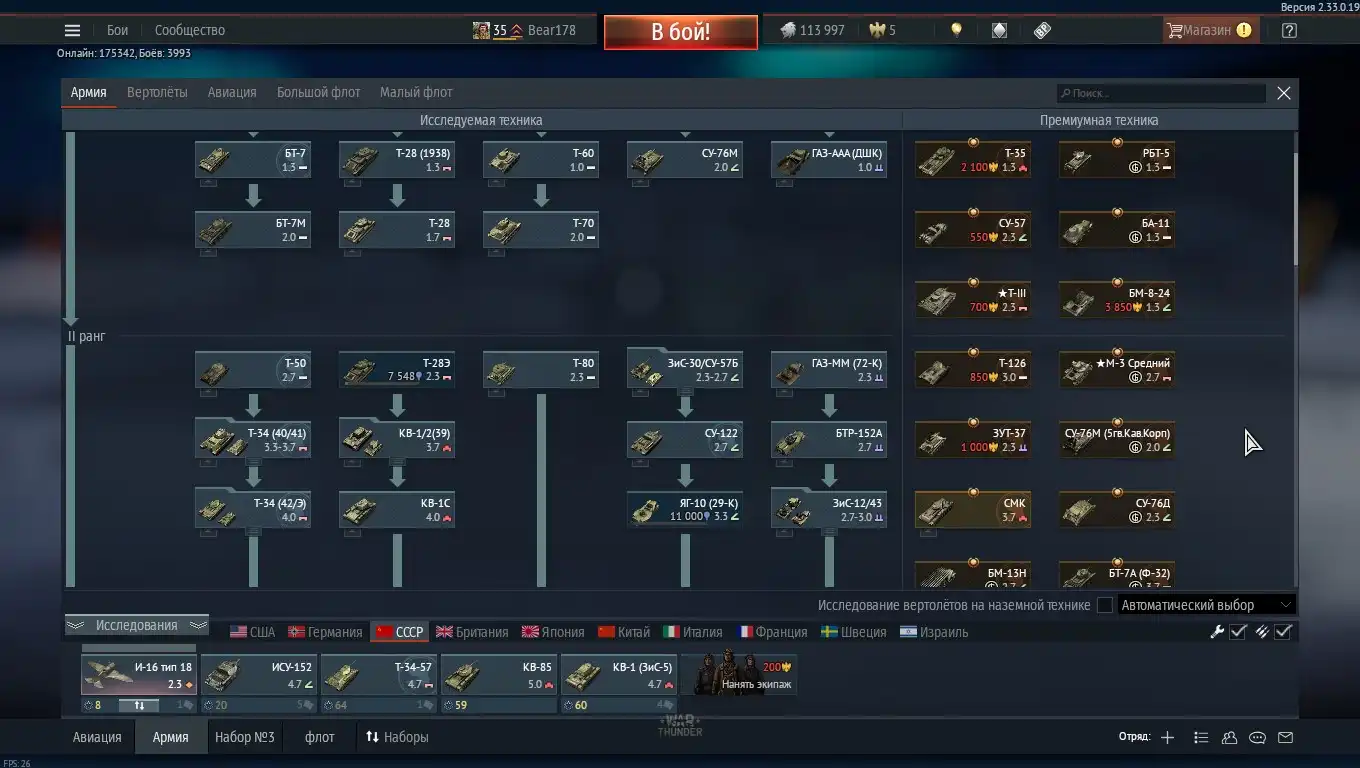
Task: Toggle auto-refill ammunition checkbox
Action: click(1283, 632)
